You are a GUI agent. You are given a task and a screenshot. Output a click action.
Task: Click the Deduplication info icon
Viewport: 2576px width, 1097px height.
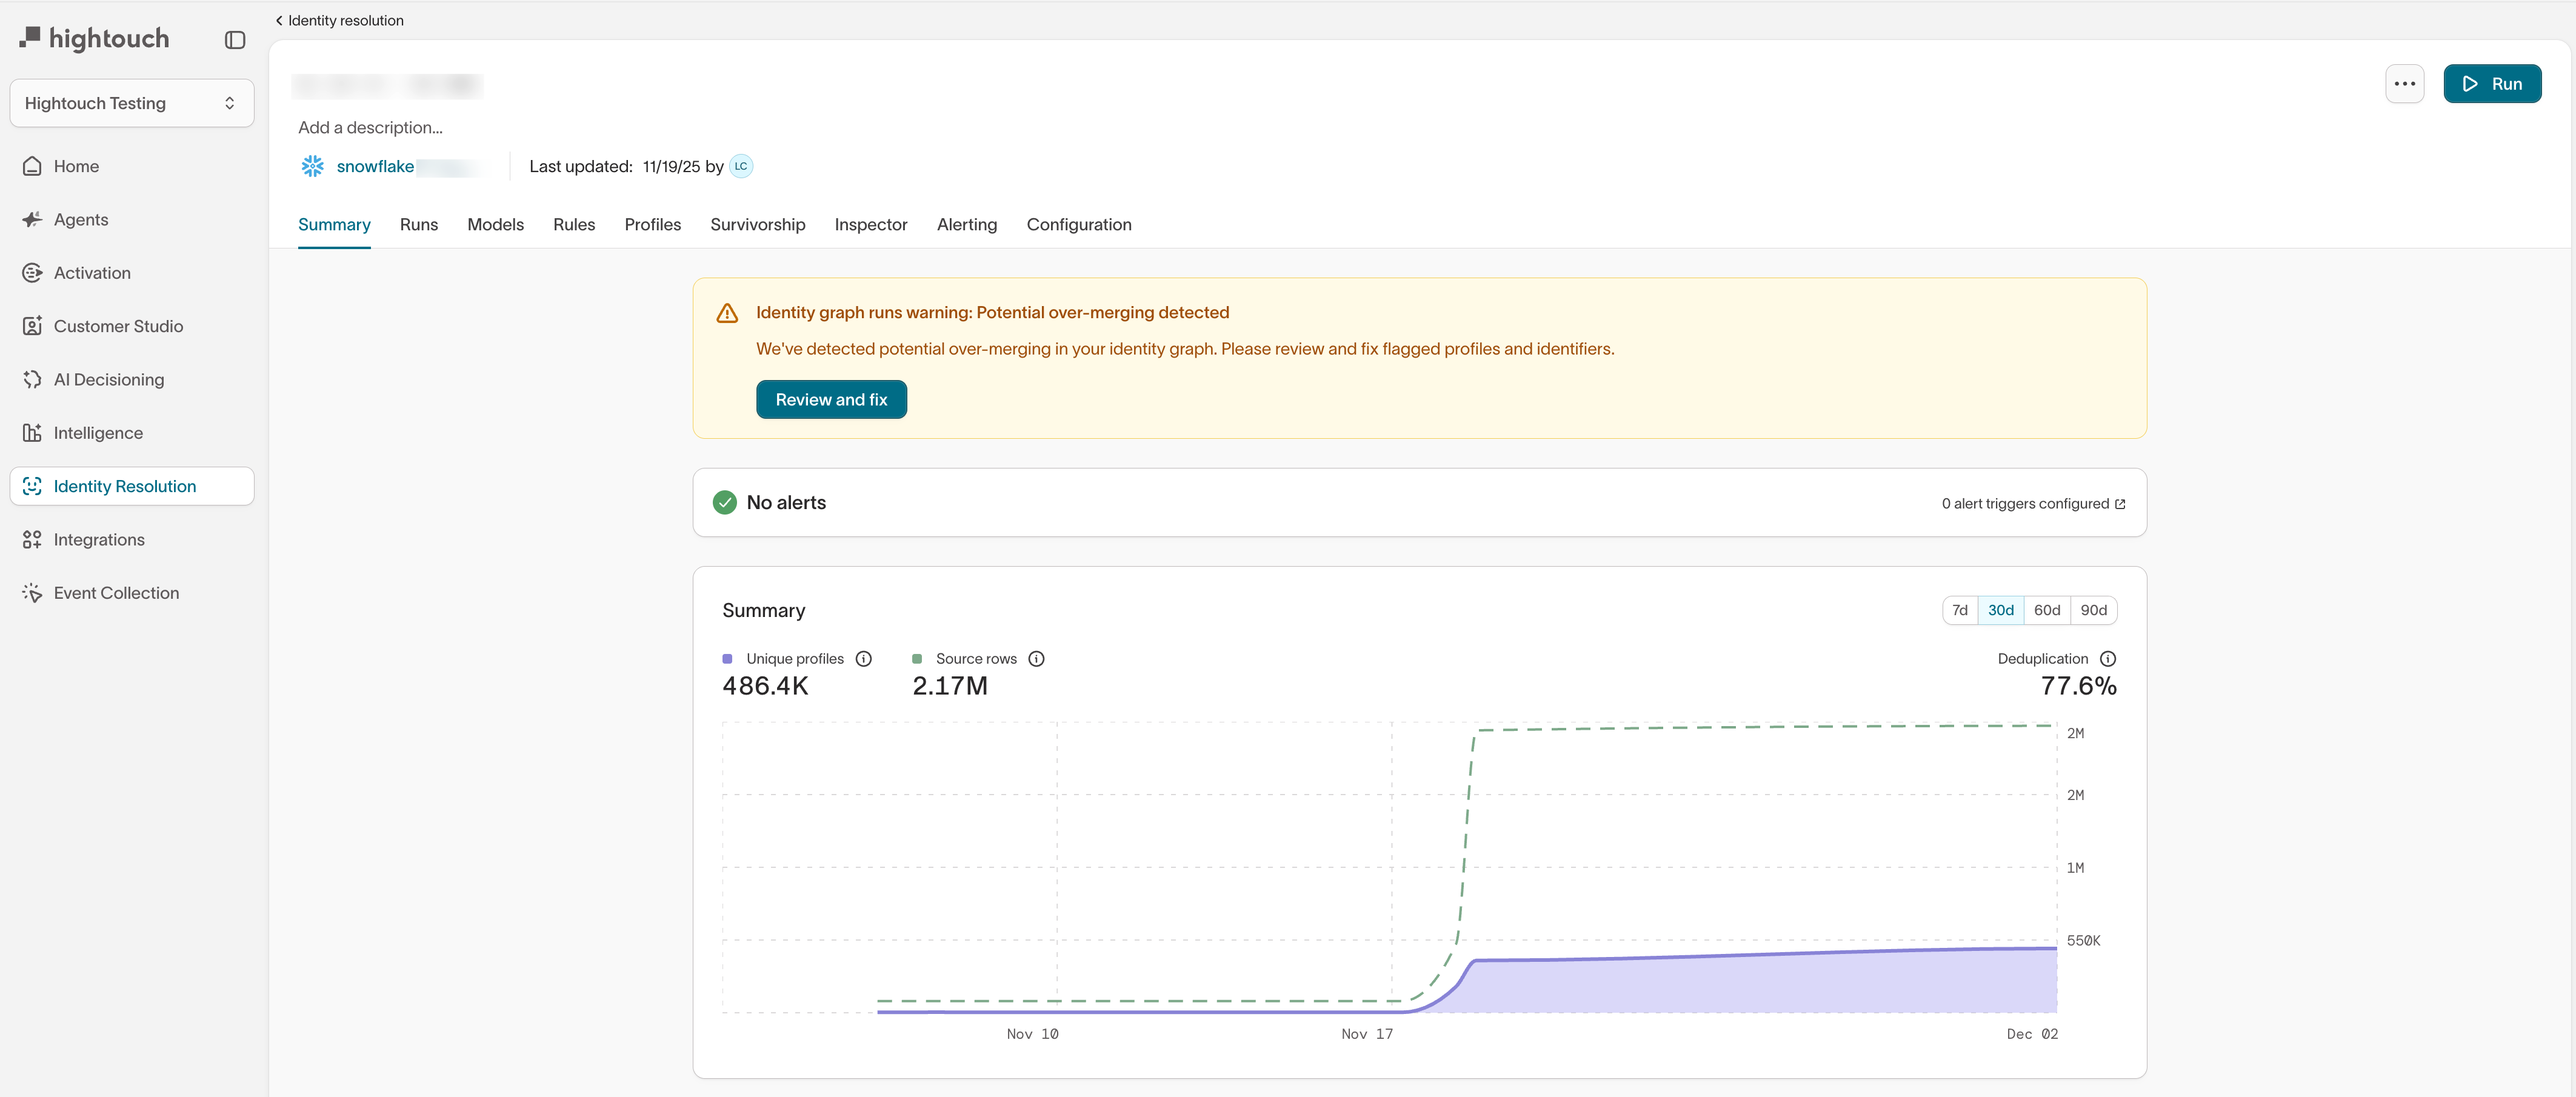[x=2108, y=659]
